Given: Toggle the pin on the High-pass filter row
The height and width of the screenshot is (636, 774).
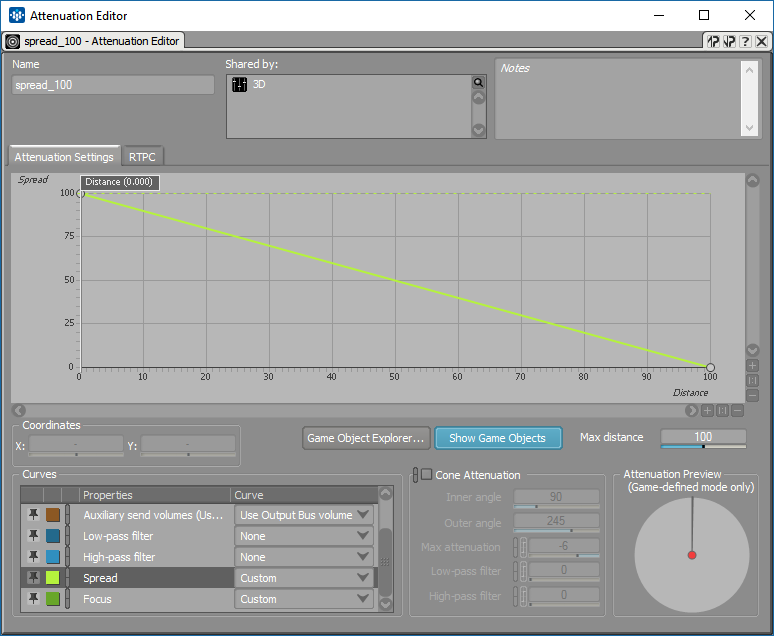Looking at the screenshot, I should [x=33, y=557].
